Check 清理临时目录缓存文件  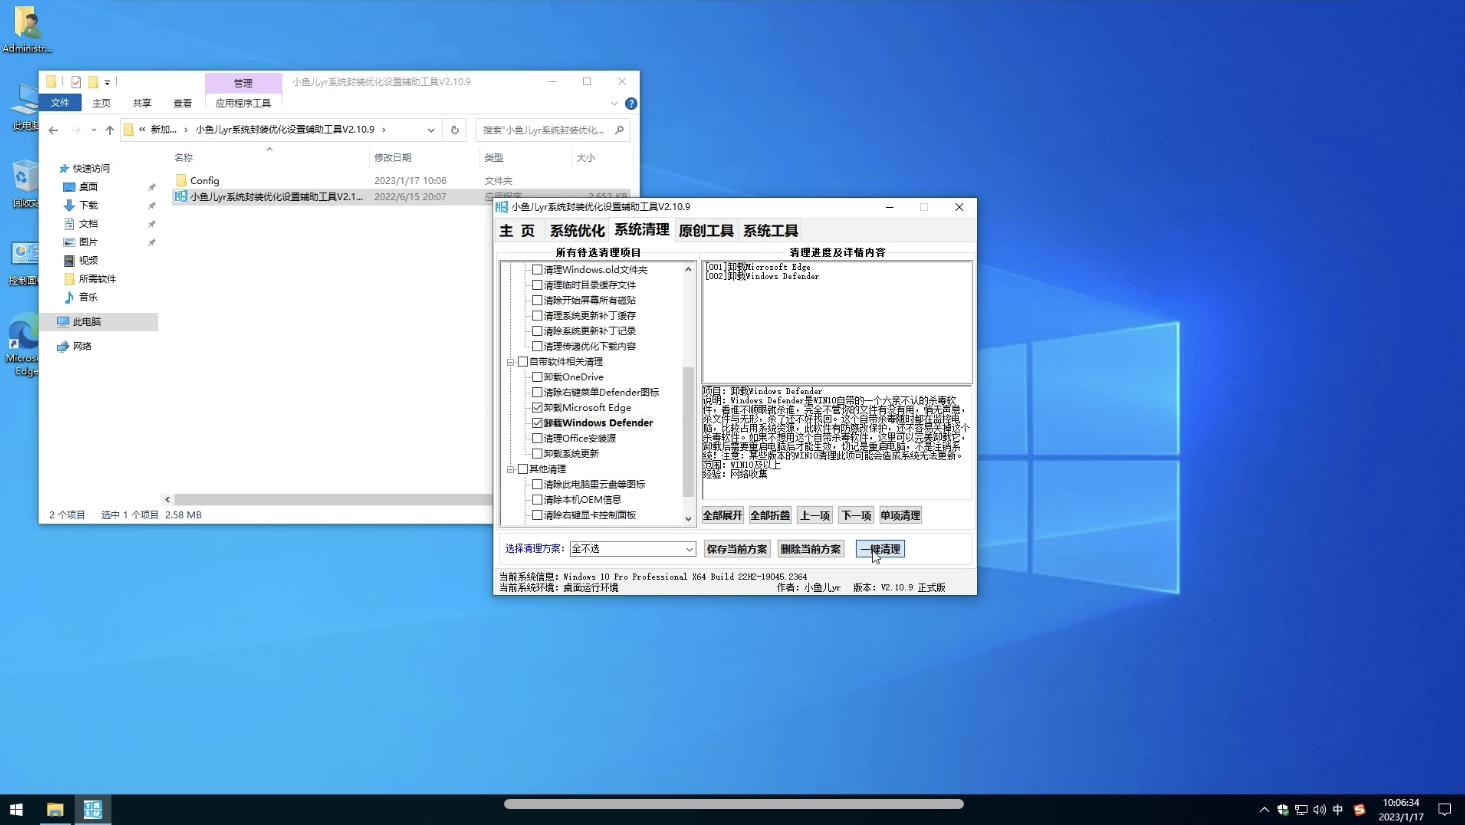tap(537, 285)
